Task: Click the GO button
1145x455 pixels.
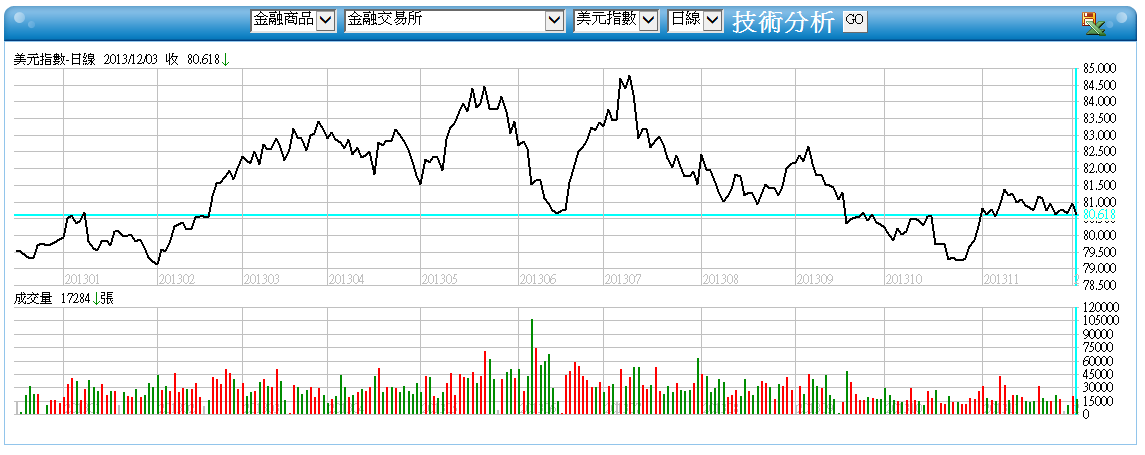Action: tap(855, 20)
